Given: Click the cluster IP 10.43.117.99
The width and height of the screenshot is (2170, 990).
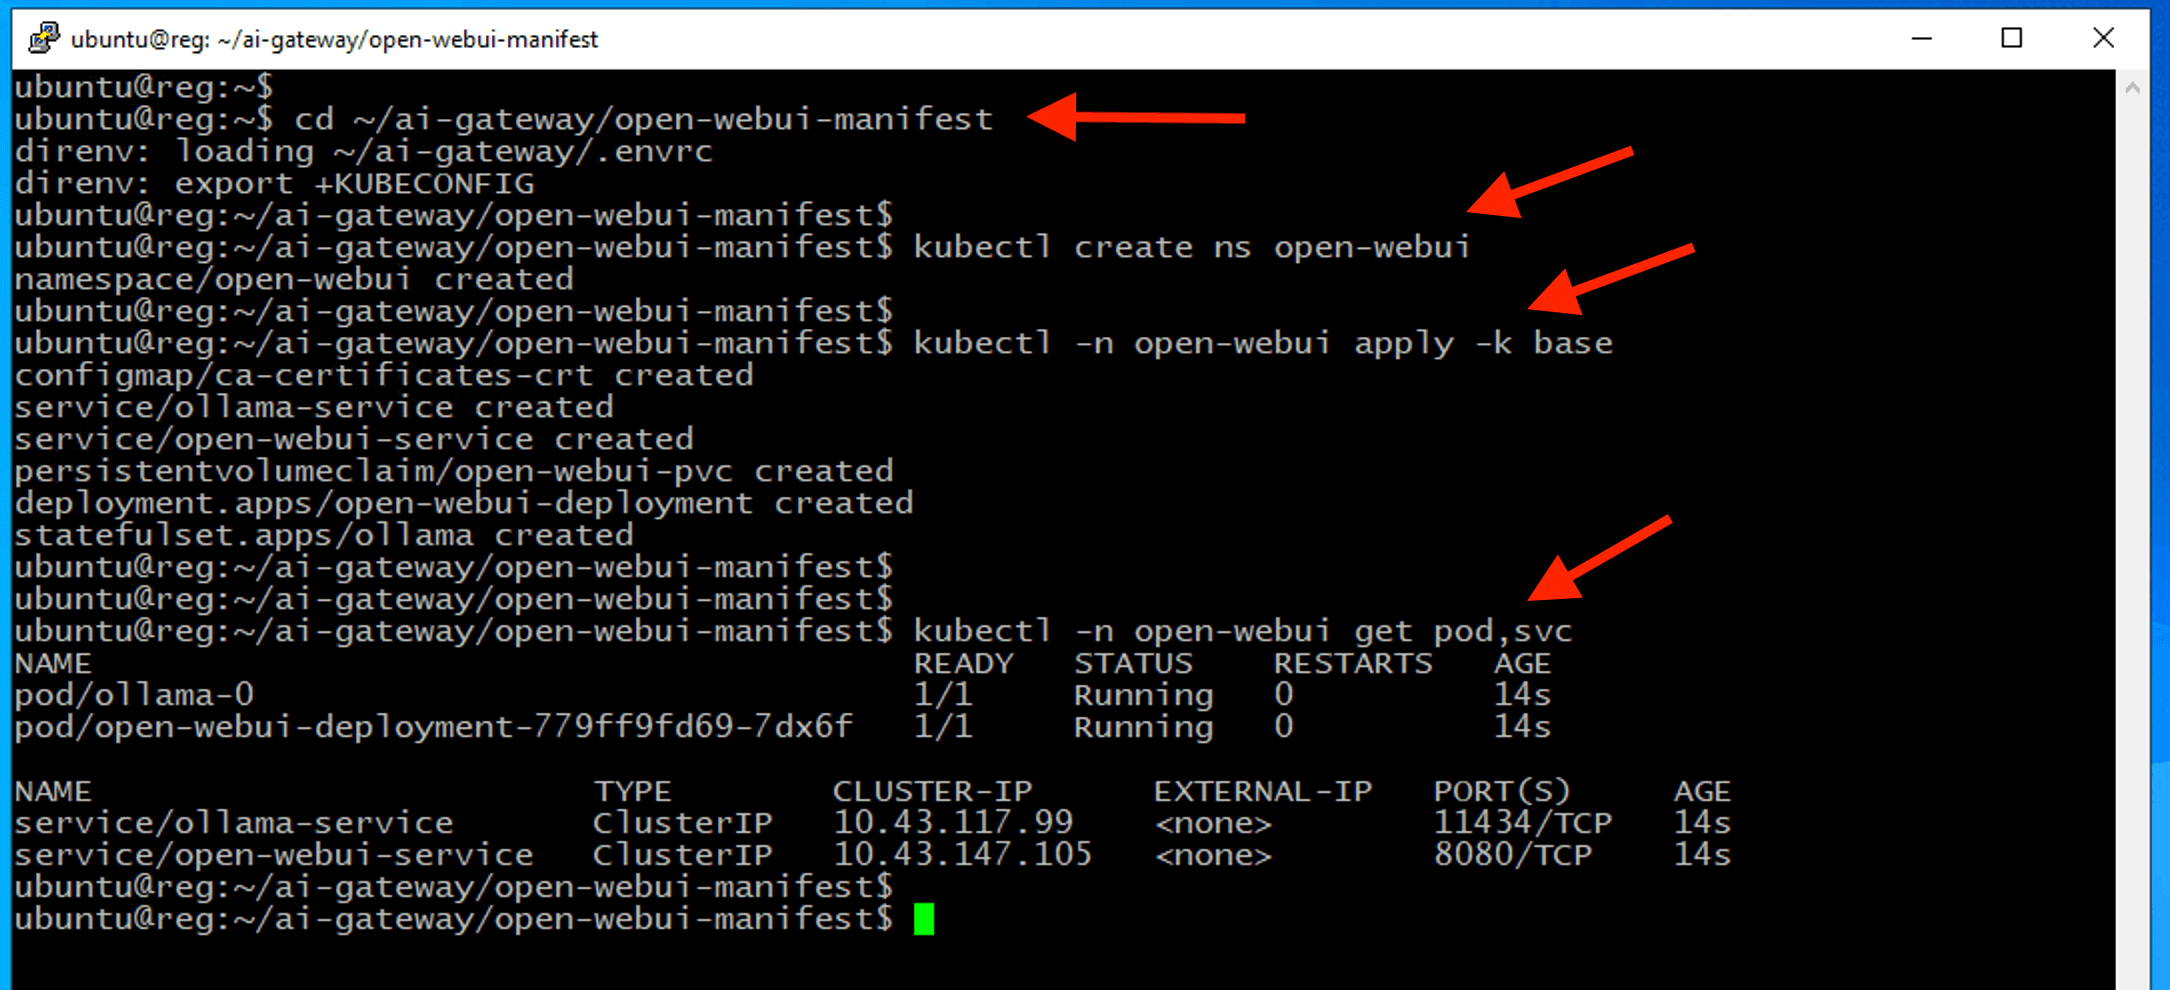Looking at the screenshot, I should 952,823.
